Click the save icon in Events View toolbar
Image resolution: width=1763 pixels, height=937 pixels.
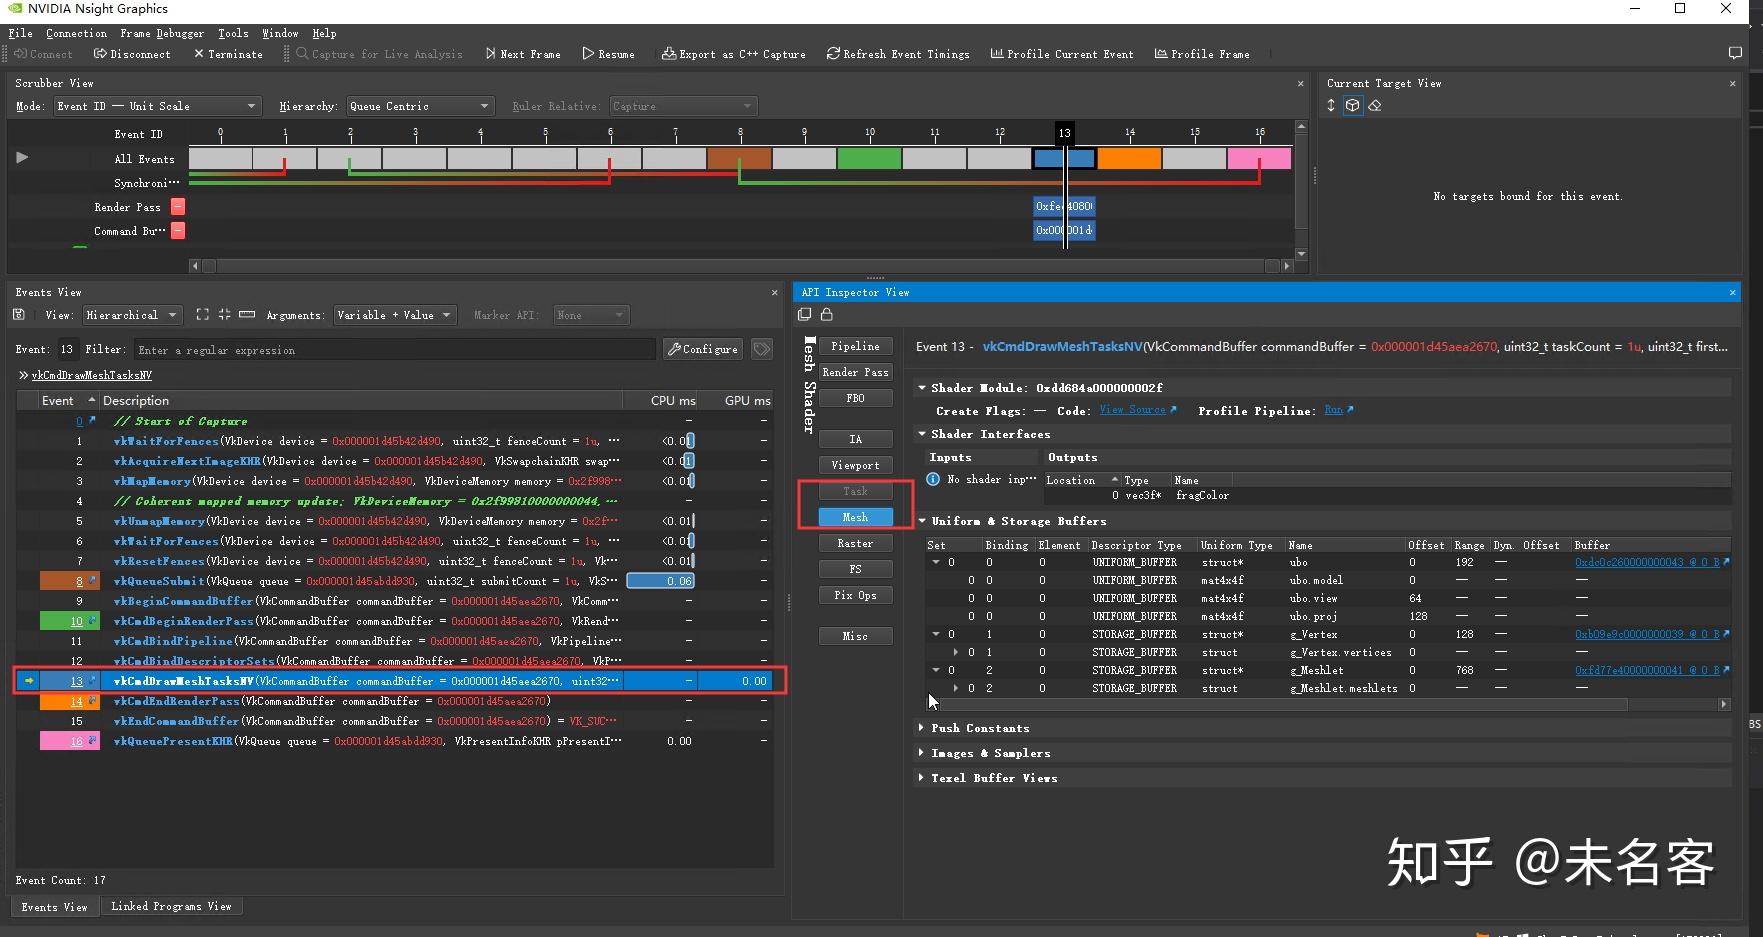19,315
